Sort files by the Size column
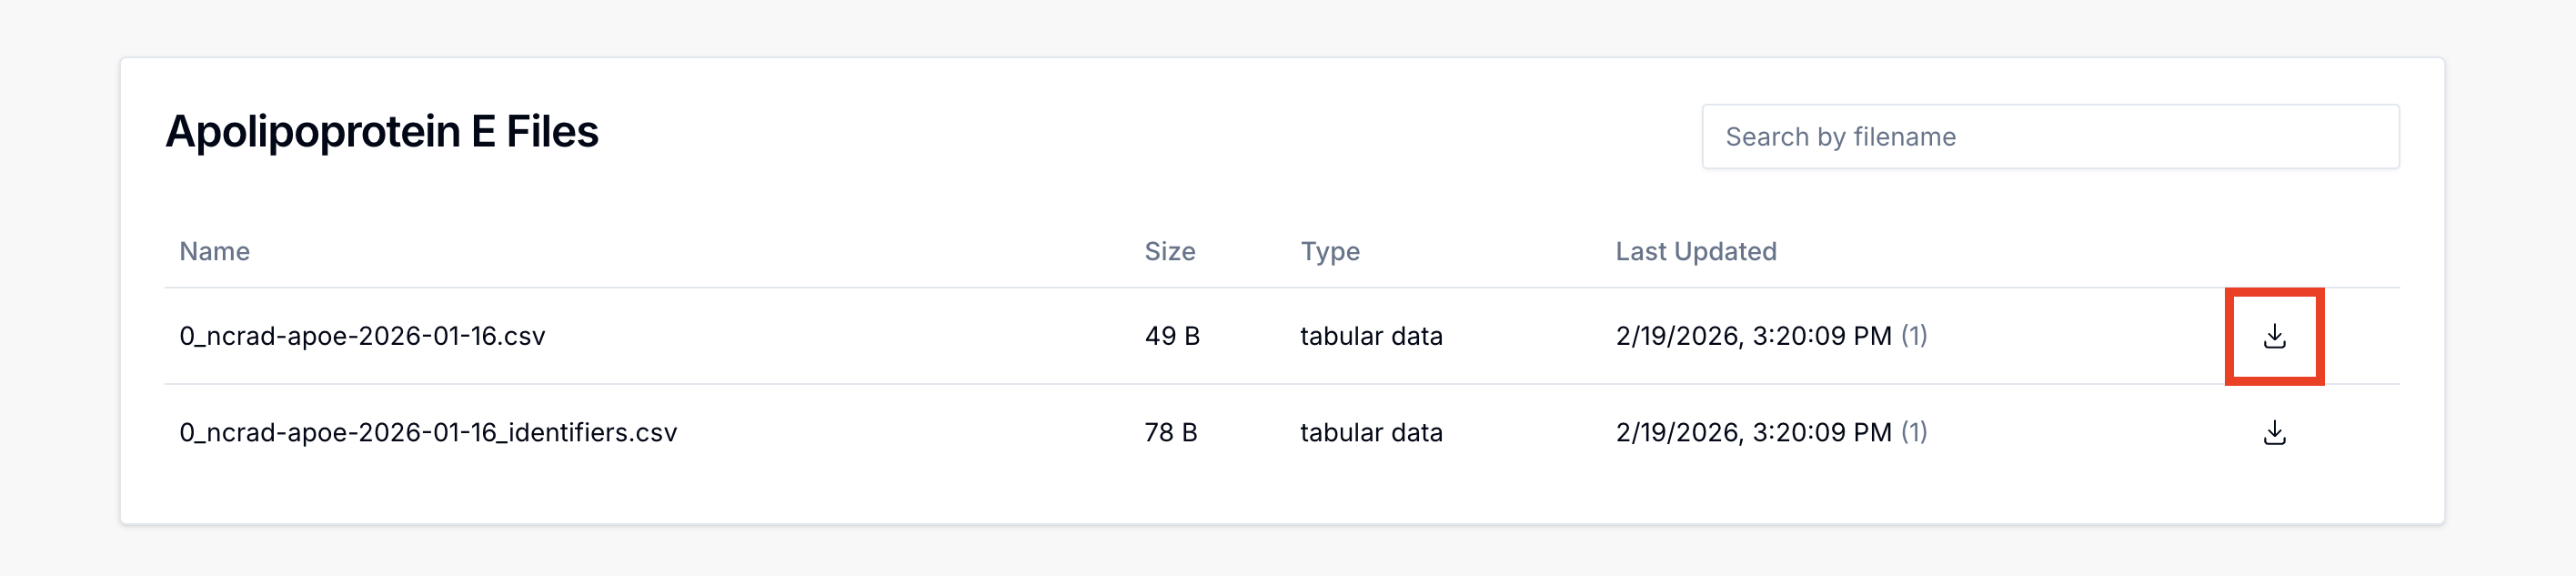Viewport: 2576px width, 576px height. (1170, 252)
